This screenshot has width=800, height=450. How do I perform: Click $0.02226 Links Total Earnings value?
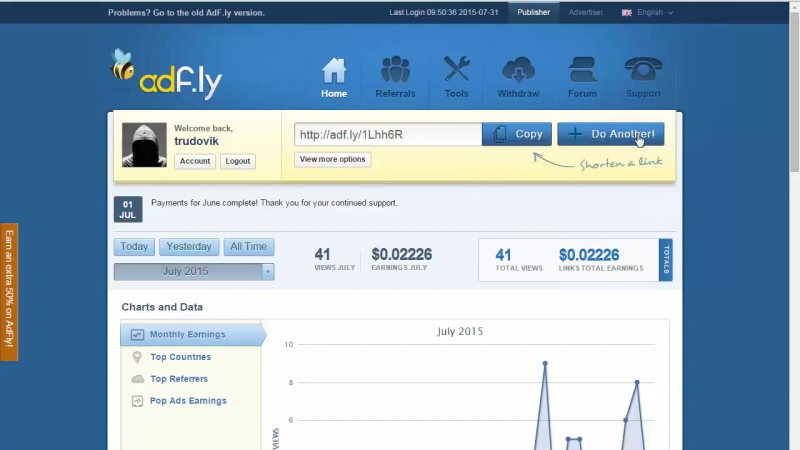(x=589, y=255)
